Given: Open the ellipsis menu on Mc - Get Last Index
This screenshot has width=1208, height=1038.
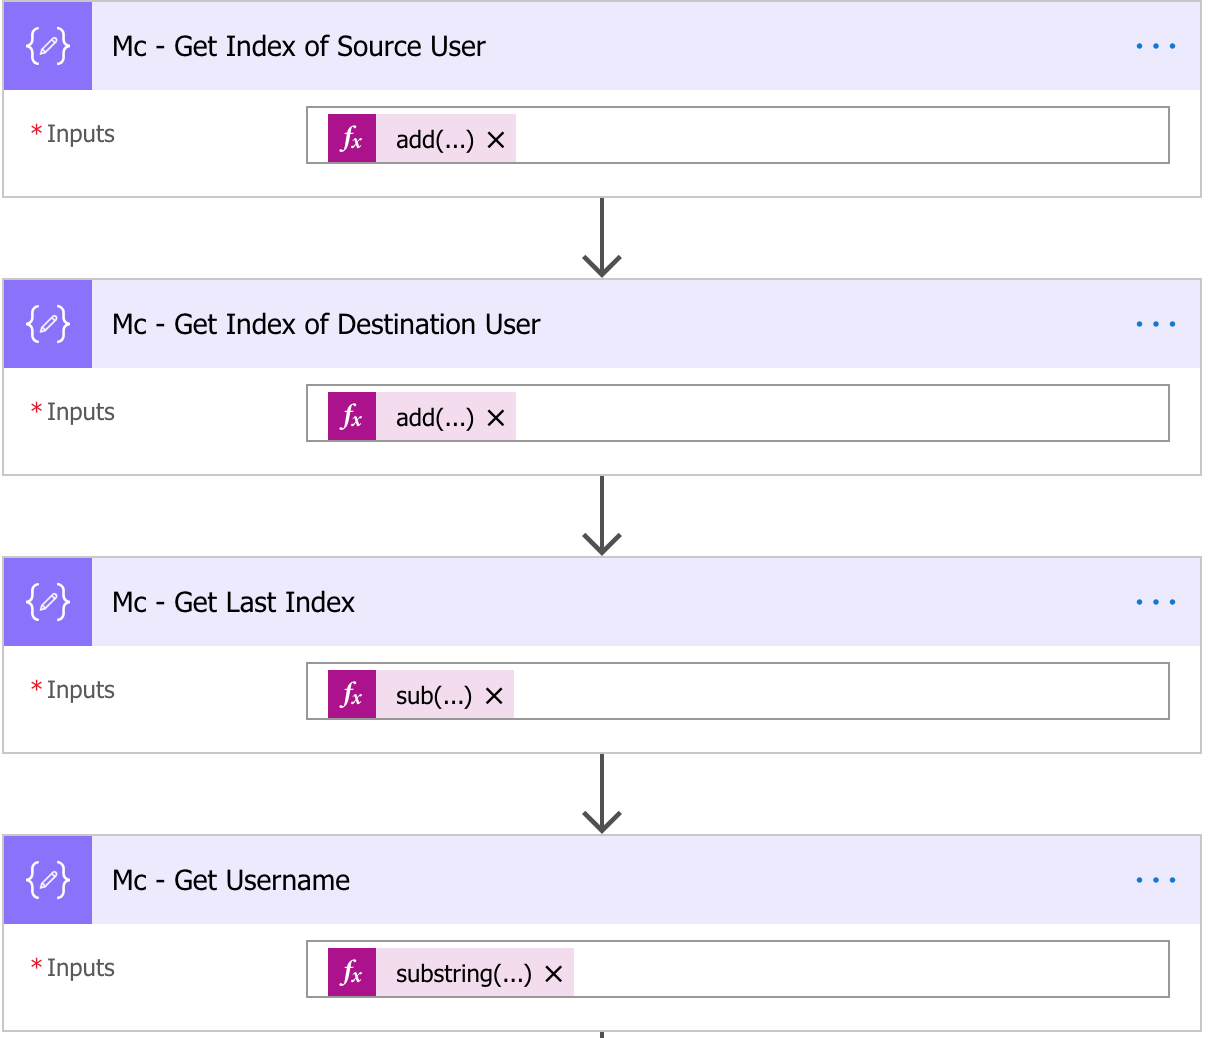Looking at the screenshot, I should [x=1156, y=601].
